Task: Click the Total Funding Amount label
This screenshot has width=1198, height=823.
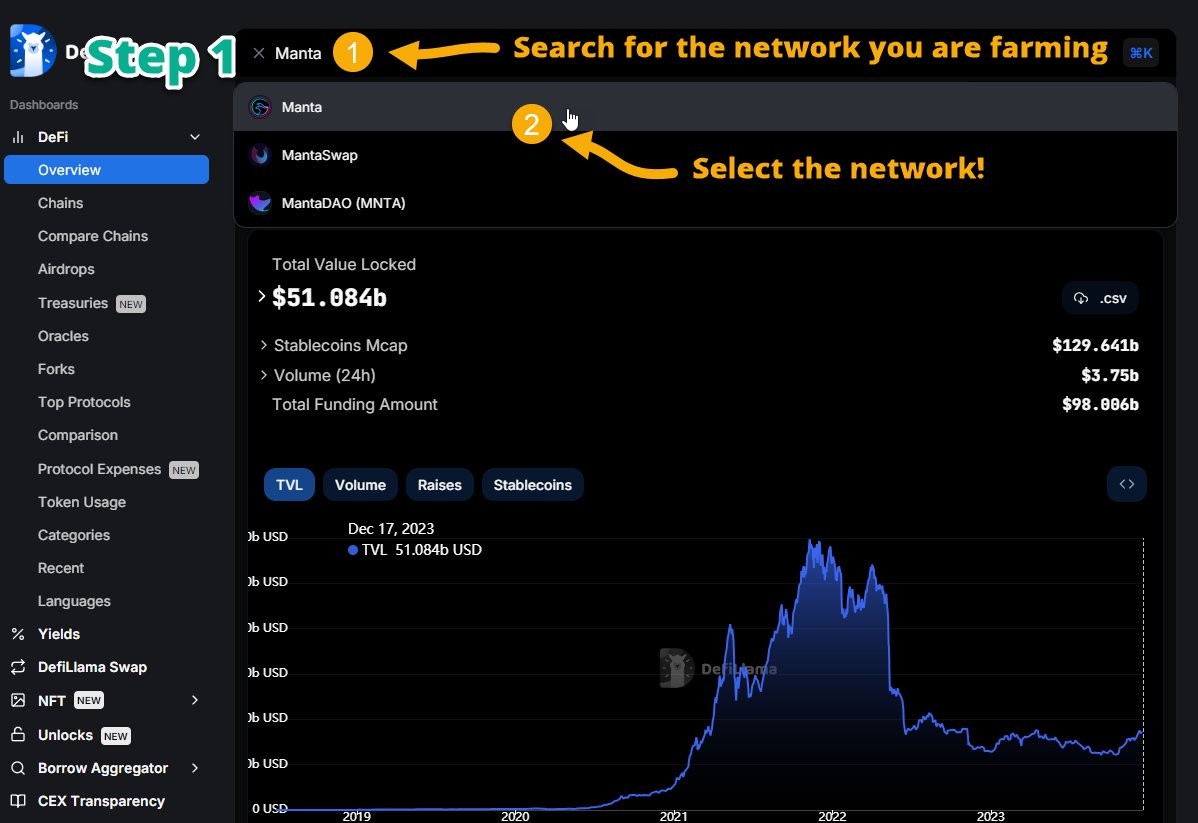Action: click(355, 404)
